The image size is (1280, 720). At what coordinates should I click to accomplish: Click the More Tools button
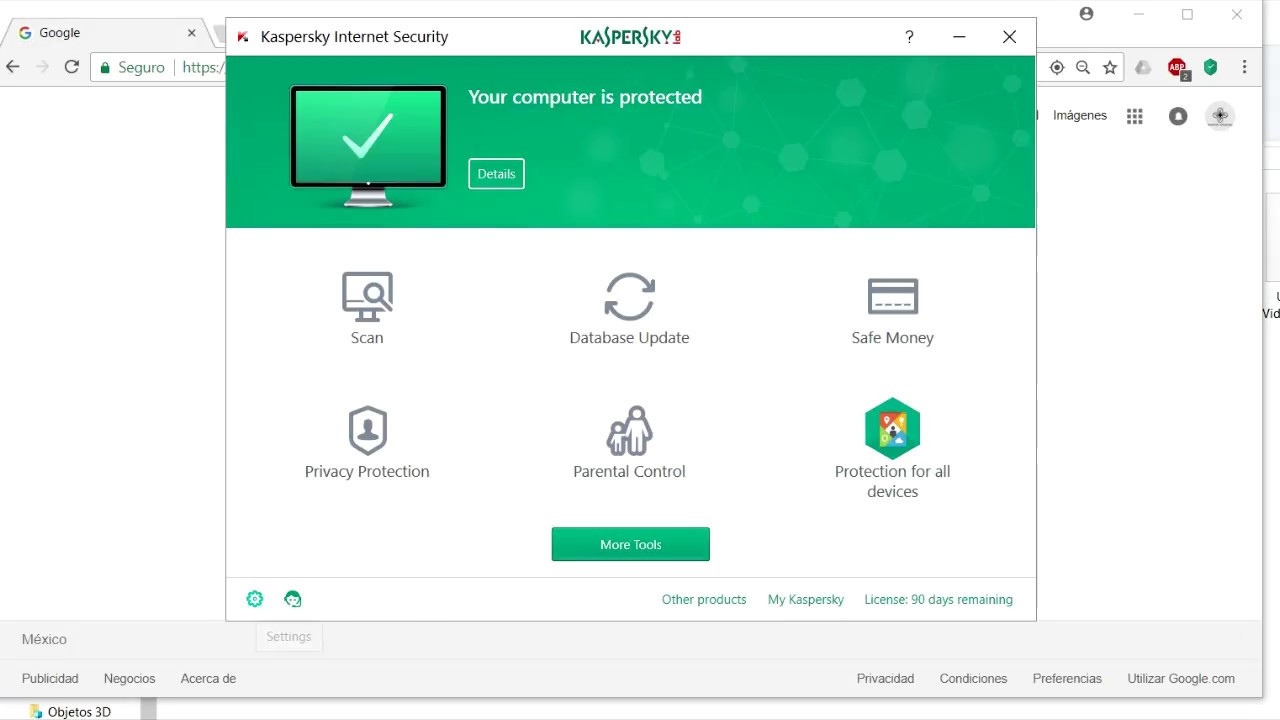(630, 544)
